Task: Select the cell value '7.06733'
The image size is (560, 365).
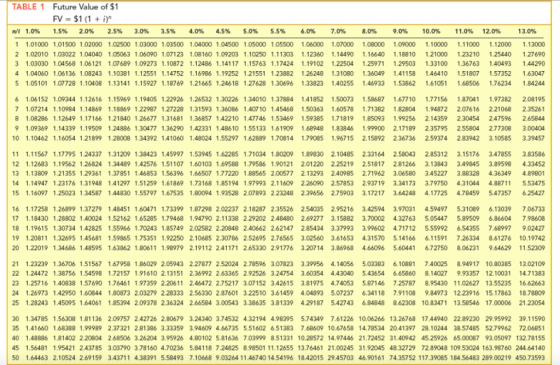Action: coord(534,209)
